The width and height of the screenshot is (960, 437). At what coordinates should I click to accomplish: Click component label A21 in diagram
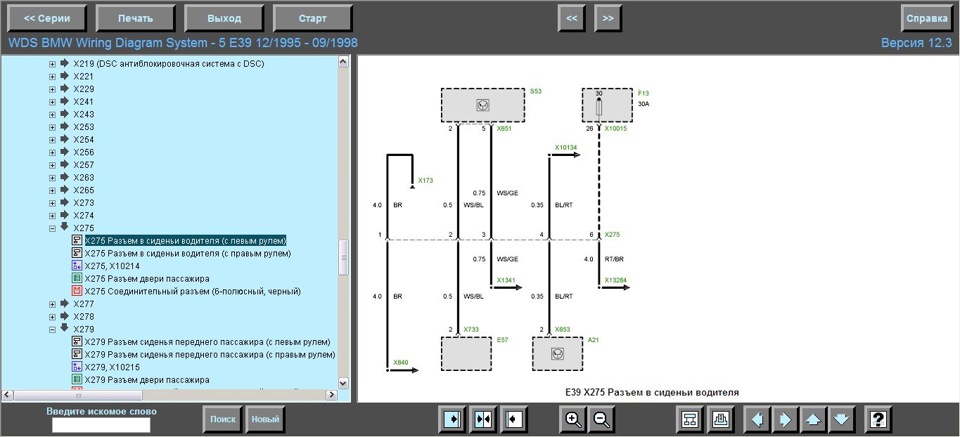click(x=593, y=339)
